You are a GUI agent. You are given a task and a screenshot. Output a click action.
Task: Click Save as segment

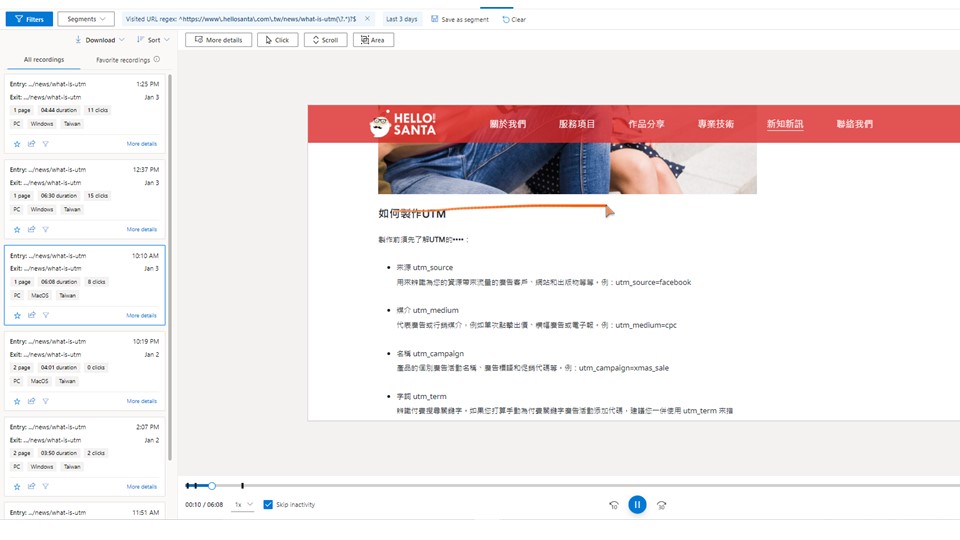point(460,19)
